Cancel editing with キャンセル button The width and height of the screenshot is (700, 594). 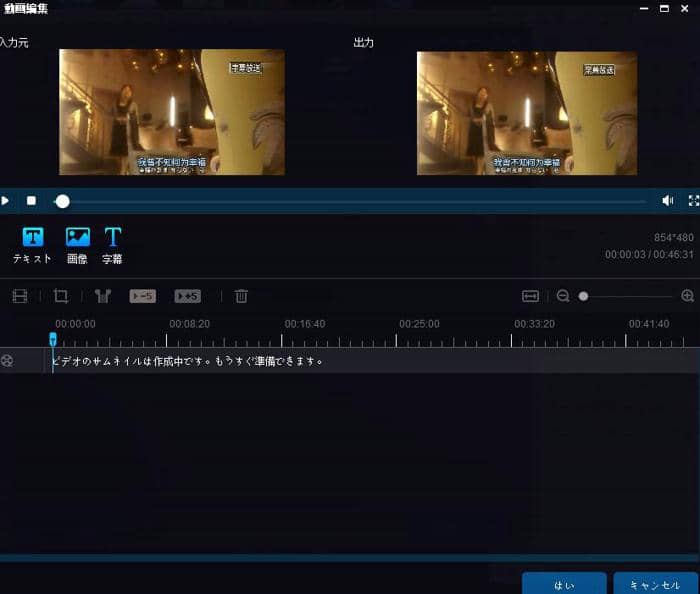click(655, 584)
